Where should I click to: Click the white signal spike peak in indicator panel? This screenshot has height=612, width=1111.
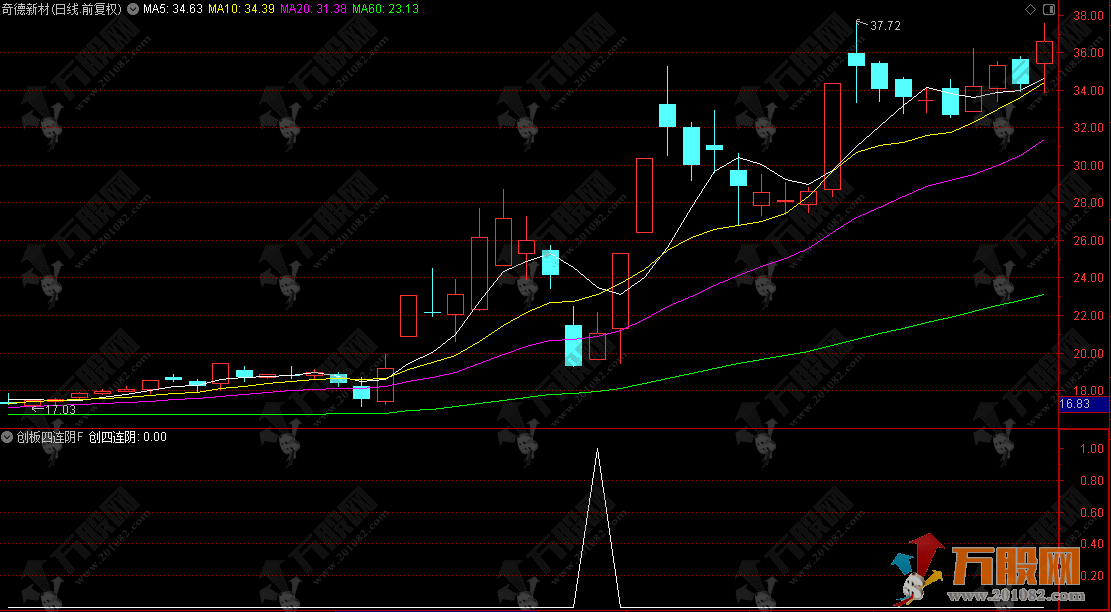pos(597,451)
